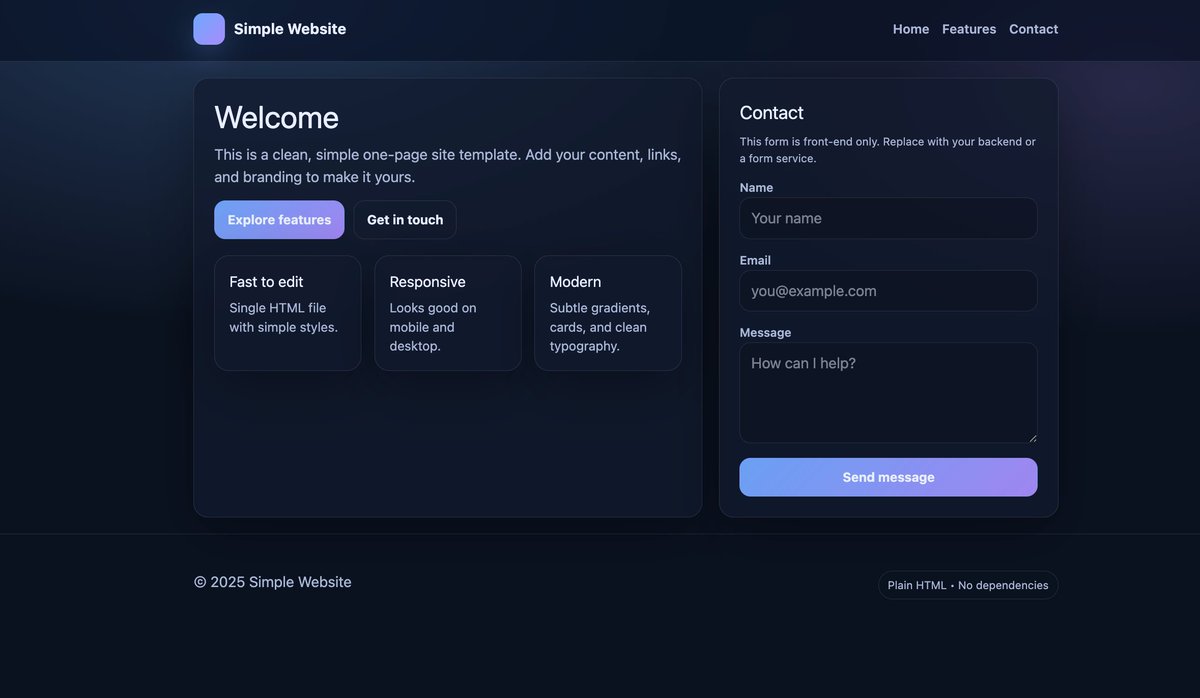Go to Features in the navigation
The width and height of the screenshot is (1200, 698).
tap(969, 29)
